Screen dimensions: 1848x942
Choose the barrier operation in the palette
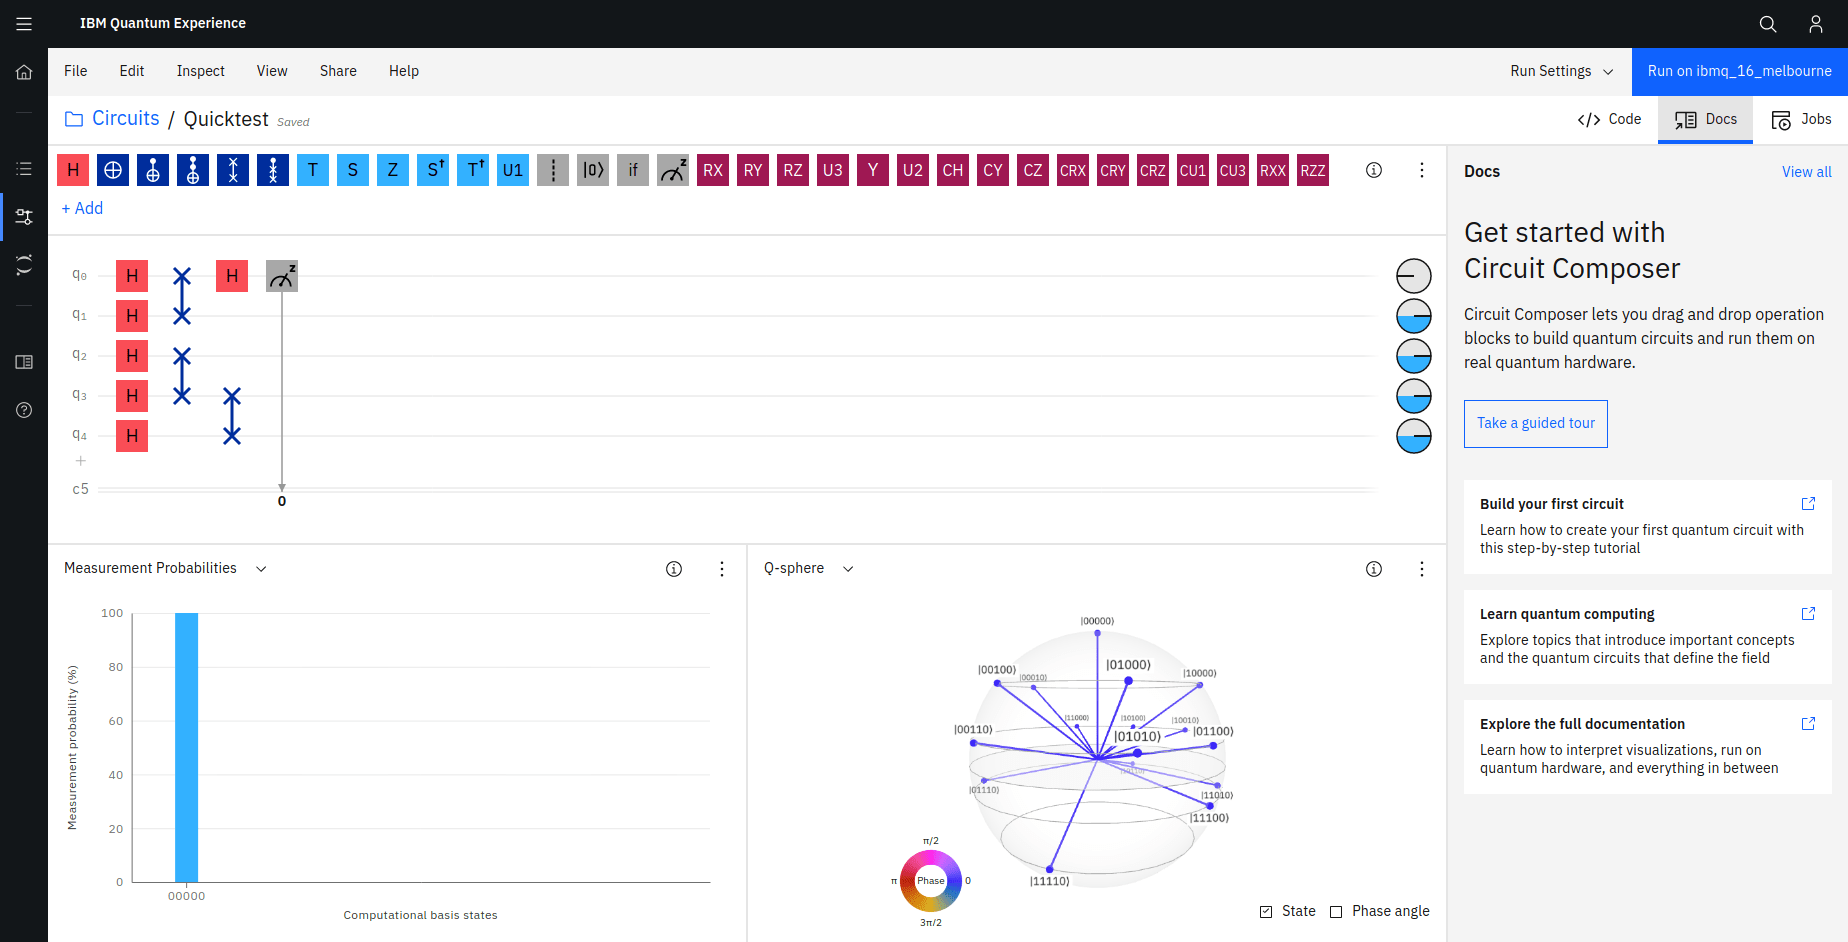553,170
